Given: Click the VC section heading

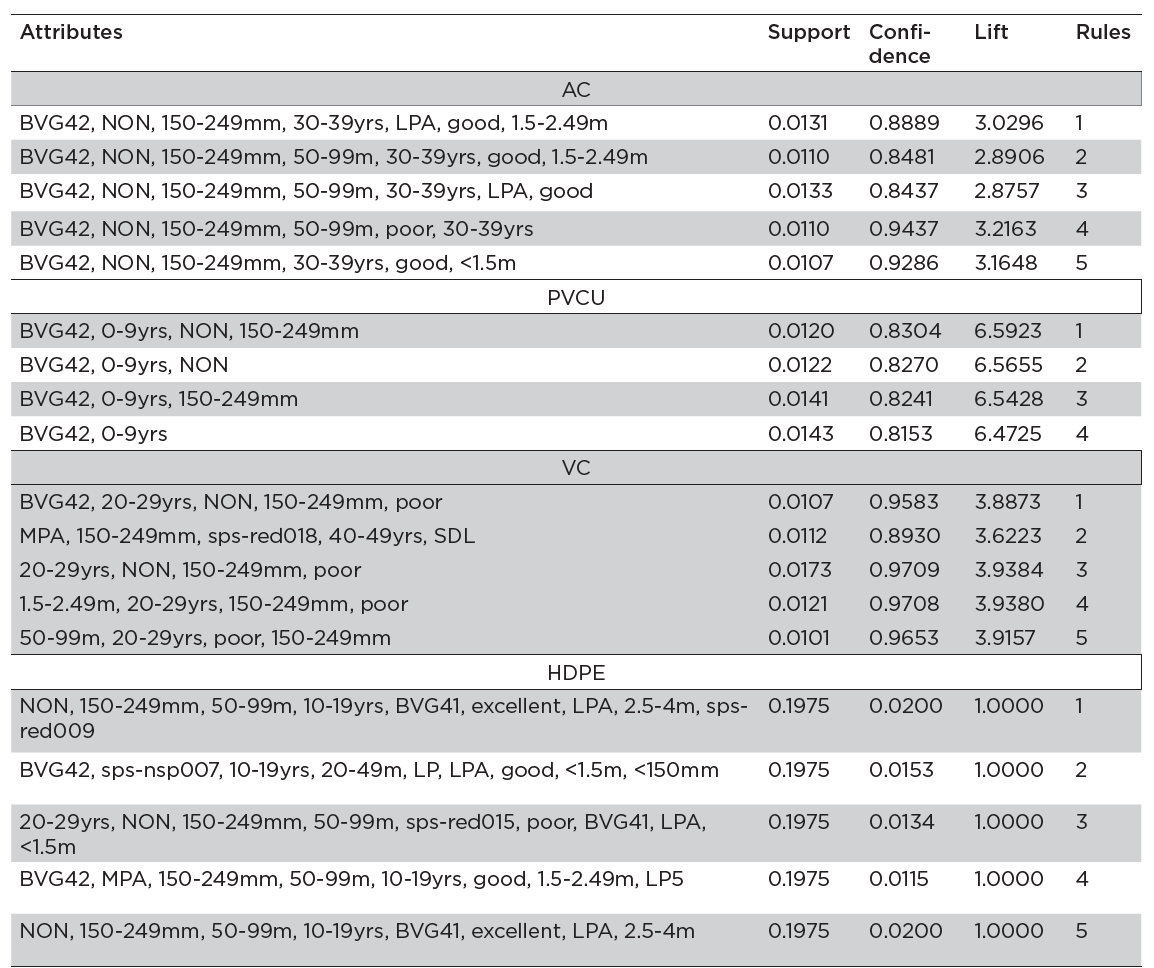Looking at the screenshot, I should [576, 468].
